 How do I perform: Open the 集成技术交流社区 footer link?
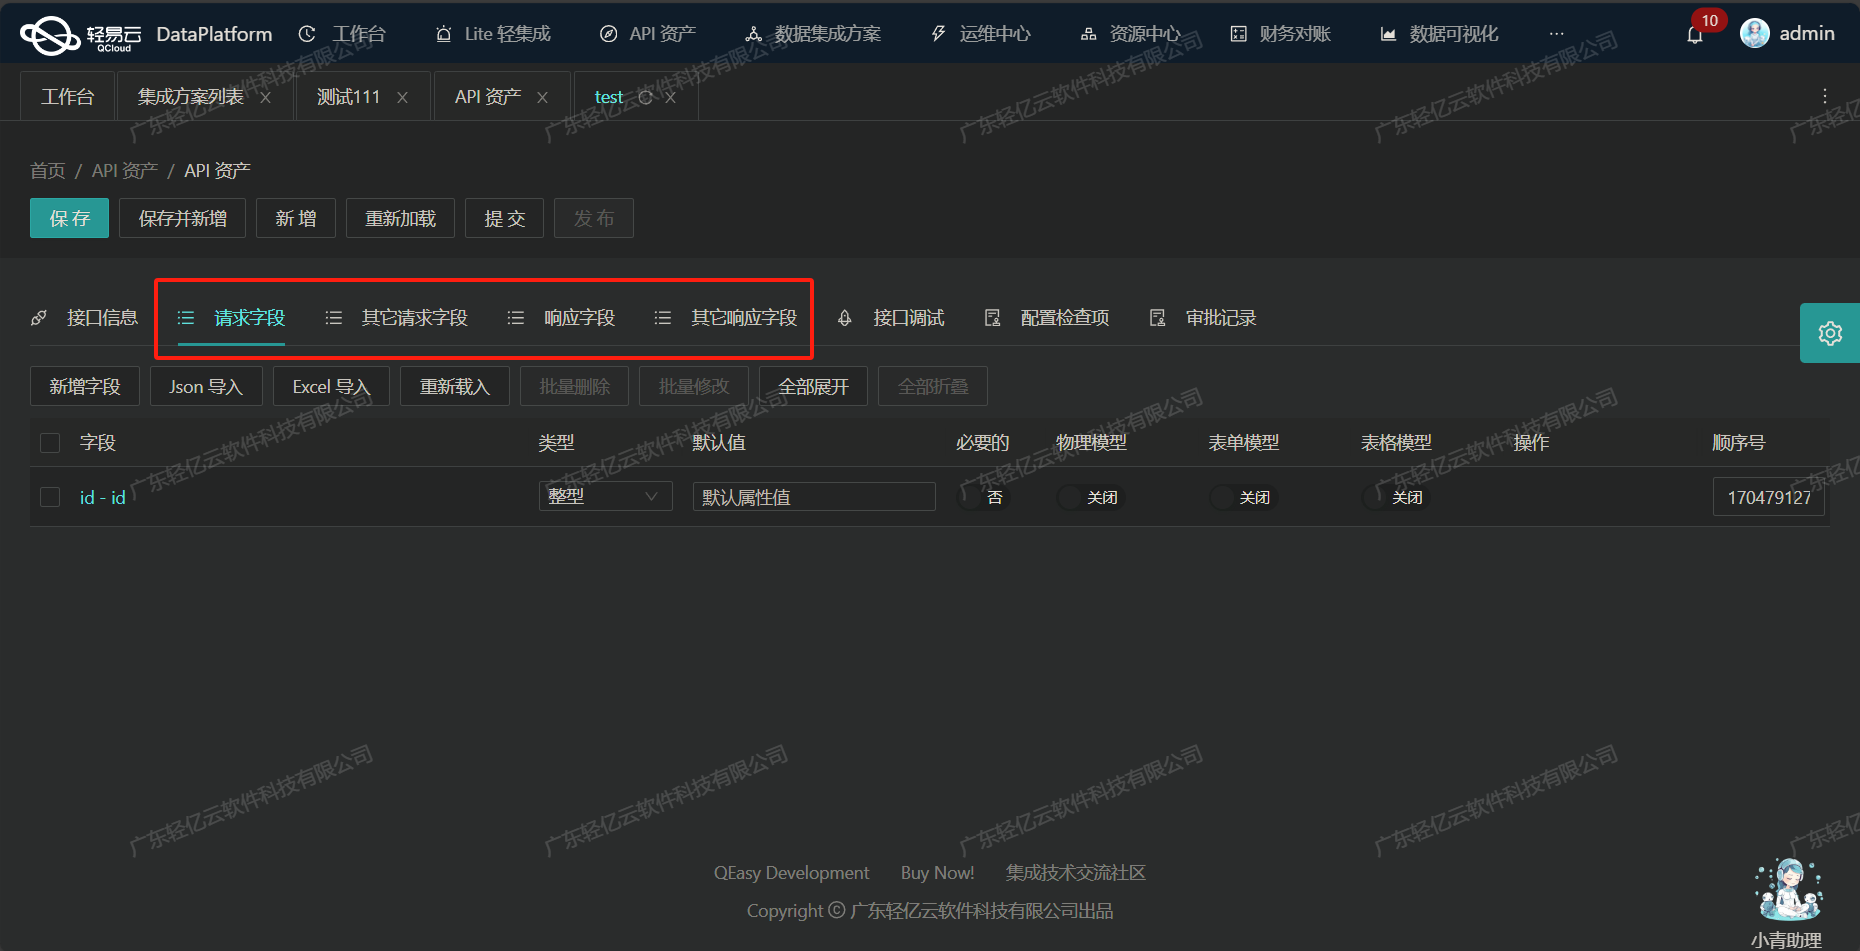[1076, 873]
